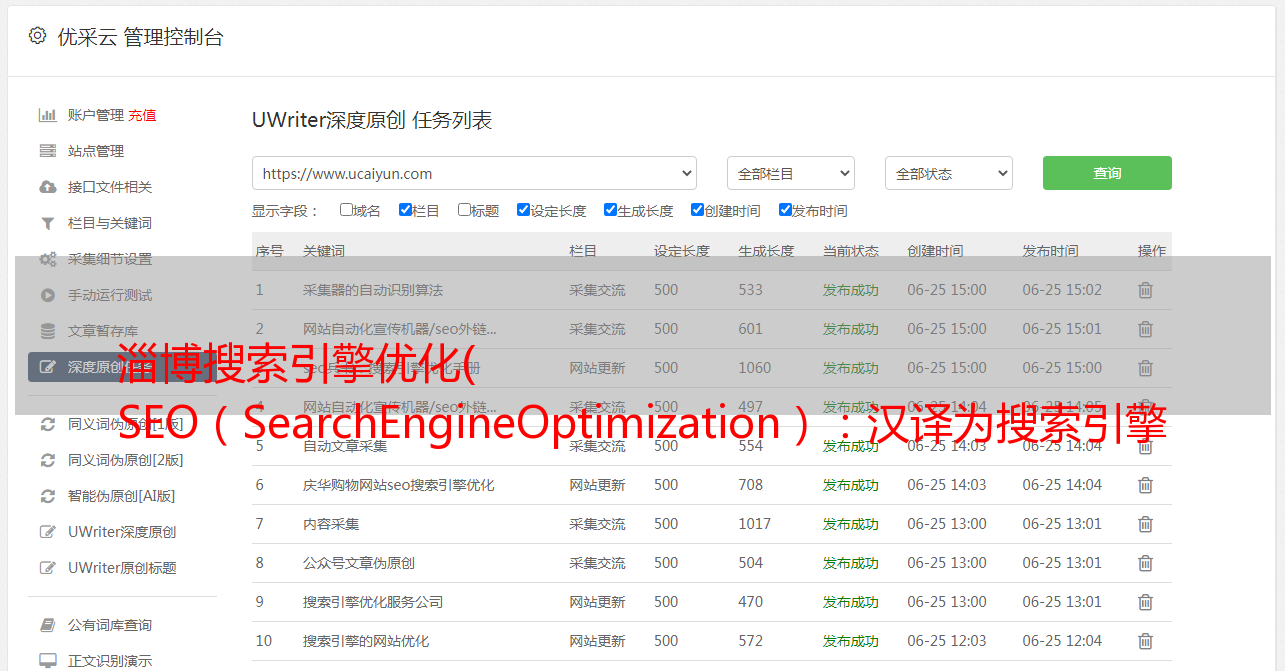Open 智能伪原创[AI版] menu item
Screen dimensions: 1285x671
[x=122, y=496]
